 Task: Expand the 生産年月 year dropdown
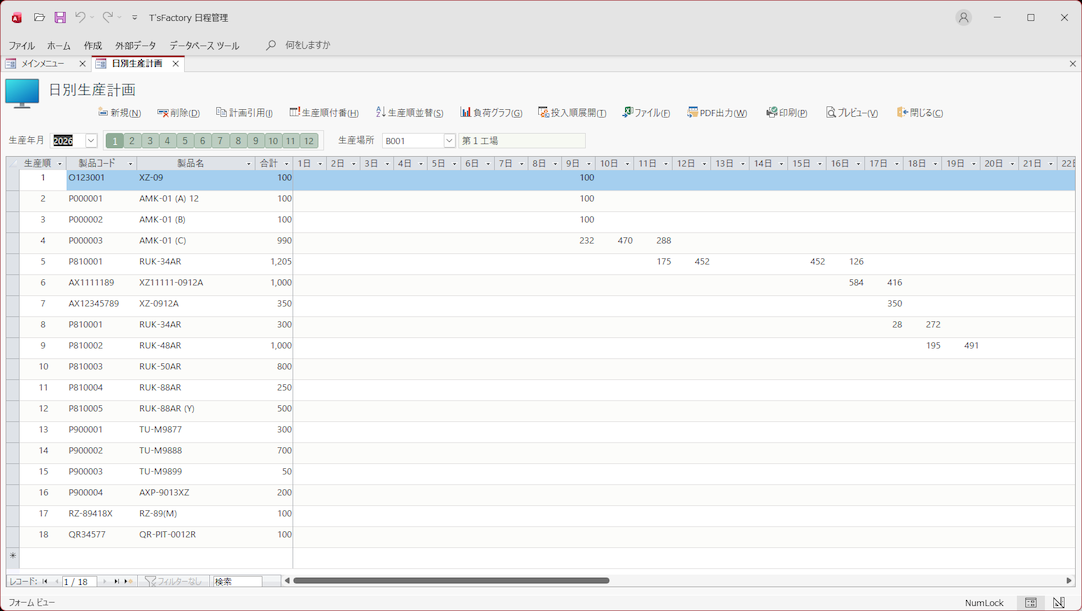coord(91,141)
